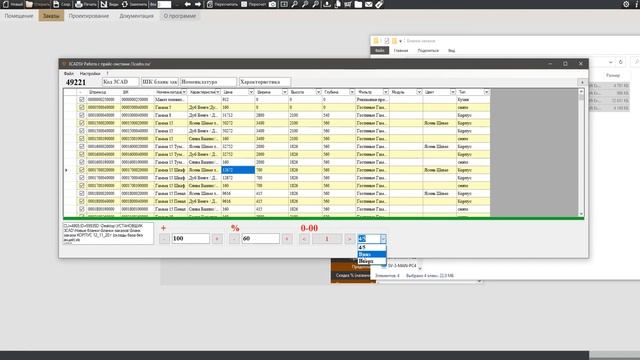The height and width of the screenshot is (360, 640).
Task: Toggle checkbox in the Гамма 8 row
Action: [x=82, y=115]
